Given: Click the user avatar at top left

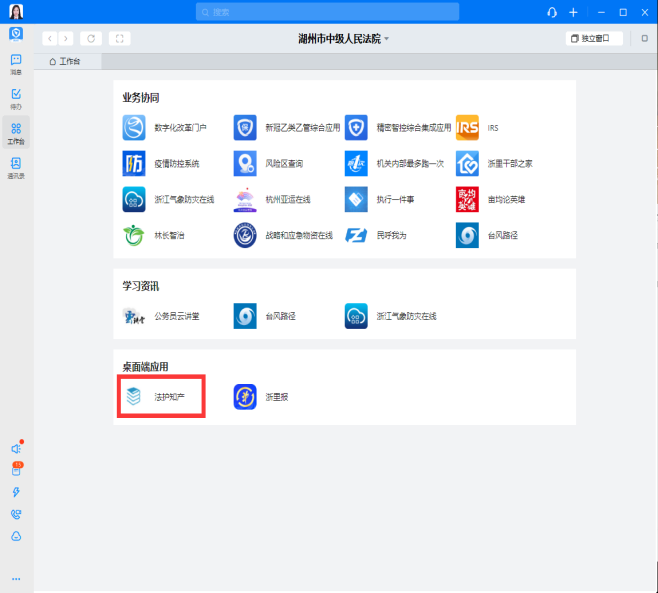Looking at the screenshot, I should point(16,12).
